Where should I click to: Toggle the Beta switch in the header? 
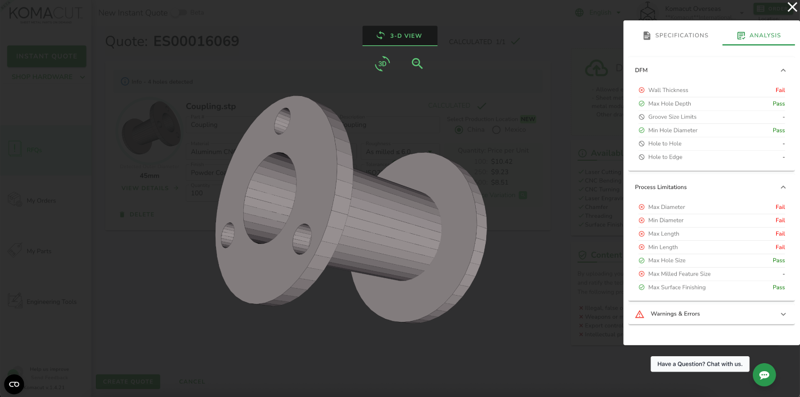(x=179, y=13)
